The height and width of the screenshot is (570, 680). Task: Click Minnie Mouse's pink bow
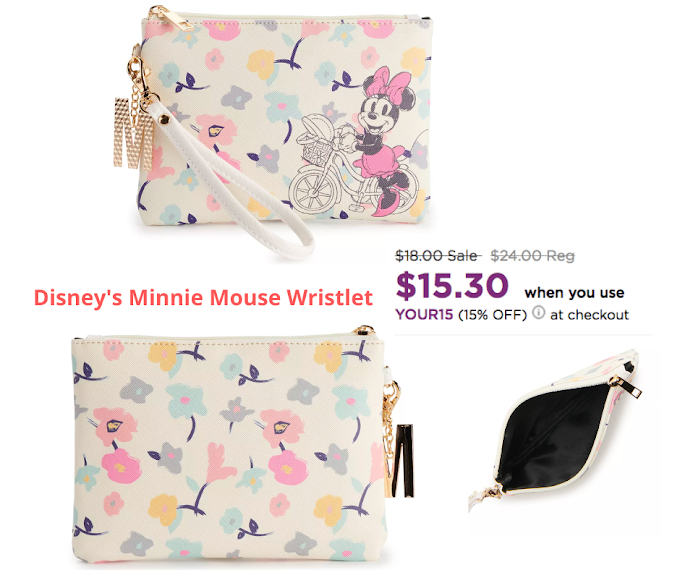[389, 83]
